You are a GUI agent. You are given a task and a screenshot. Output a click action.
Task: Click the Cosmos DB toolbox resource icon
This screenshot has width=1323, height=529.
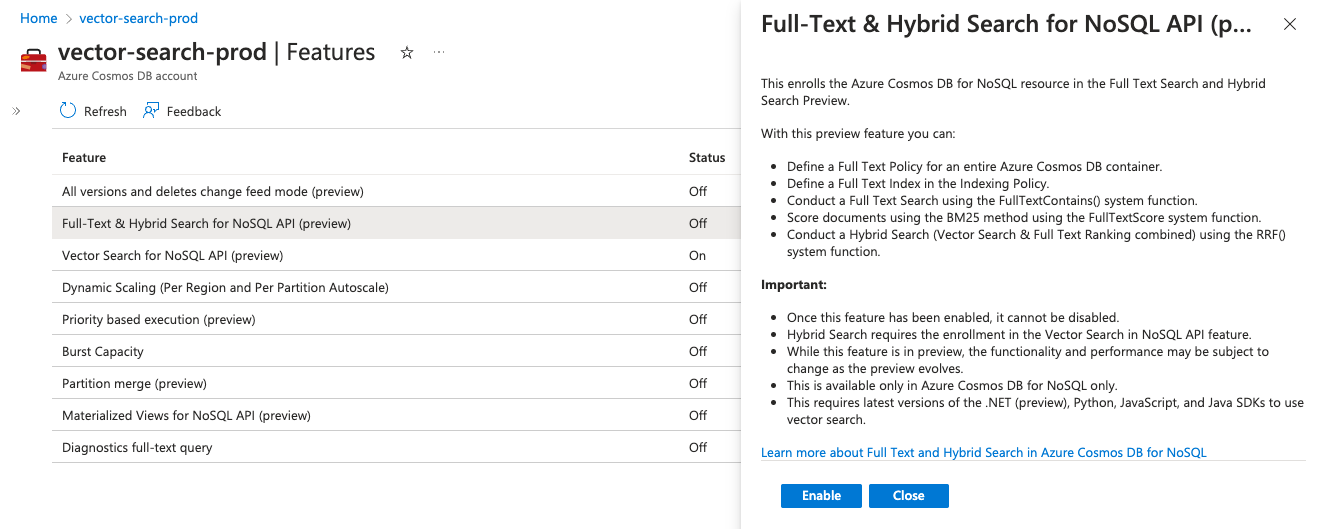33,60
